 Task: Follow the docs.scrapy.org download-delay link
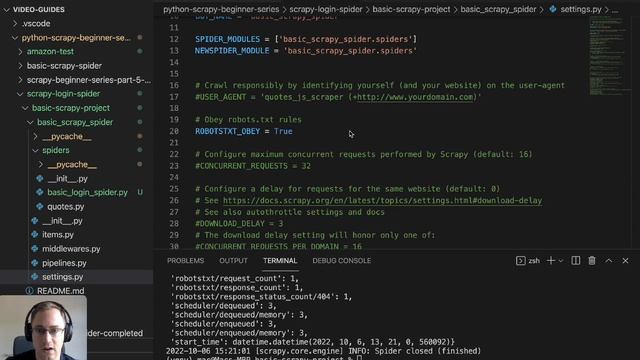click(382, 200)
